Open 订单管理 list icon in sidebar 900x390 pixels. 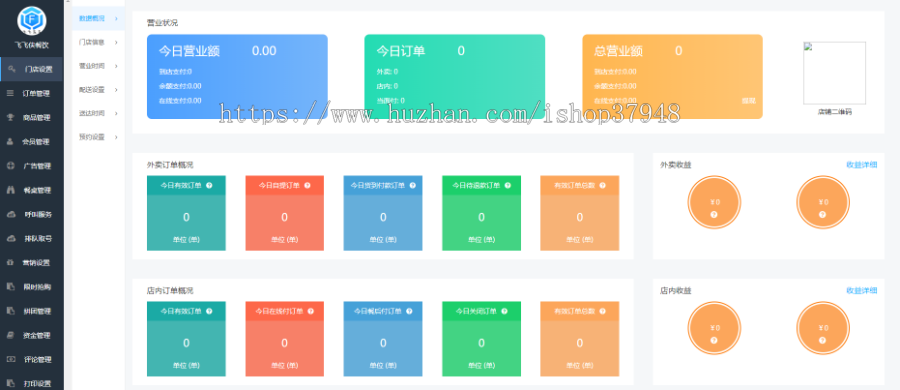click(x=10, y=93)
